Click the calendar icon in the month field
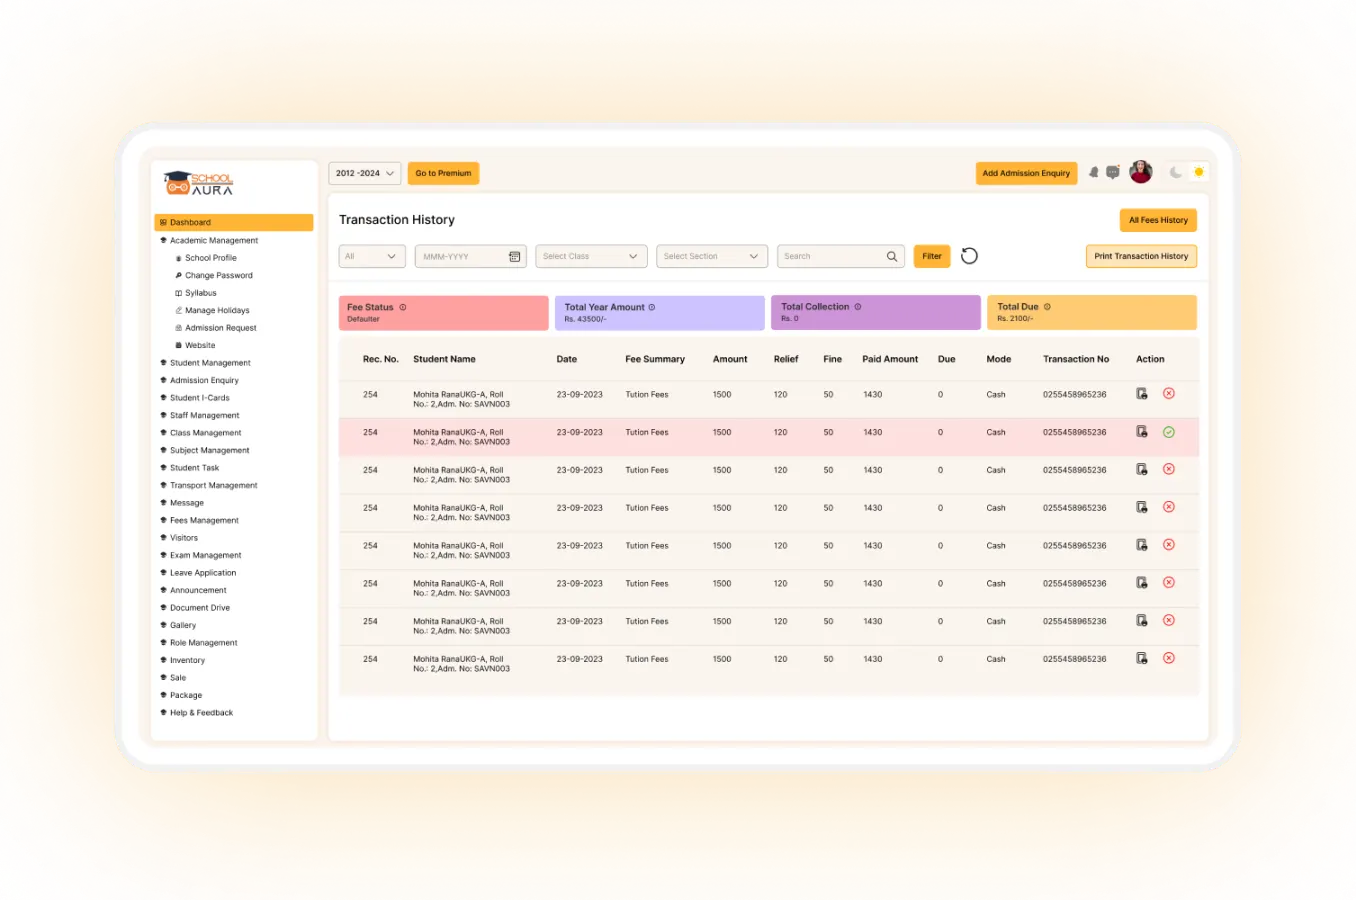Viewport: 1356px width, 900px height. [x=515, y=257]
